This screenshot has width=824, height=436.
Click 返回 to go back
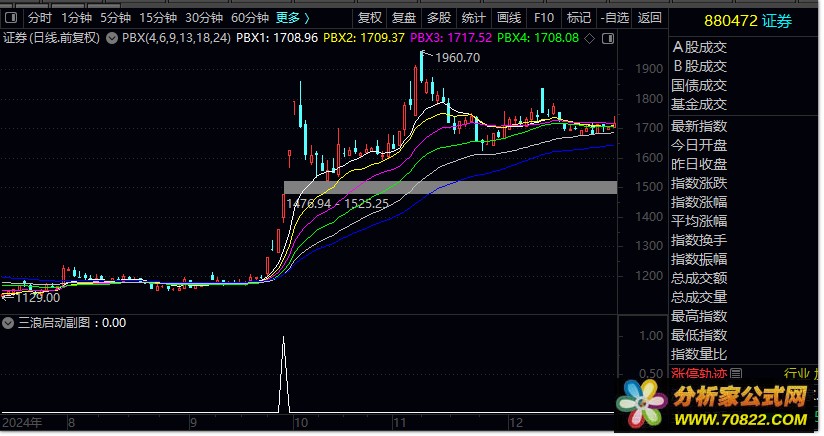tap(650, 18)
